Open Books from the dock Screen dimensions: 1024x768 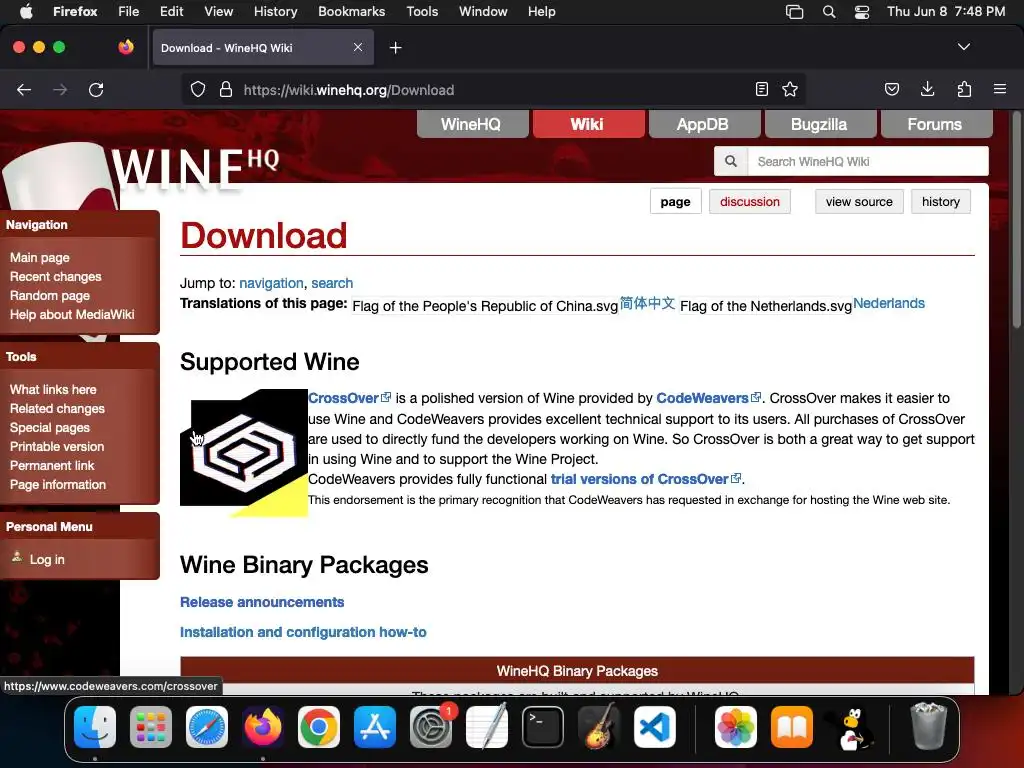click(792, 727)
